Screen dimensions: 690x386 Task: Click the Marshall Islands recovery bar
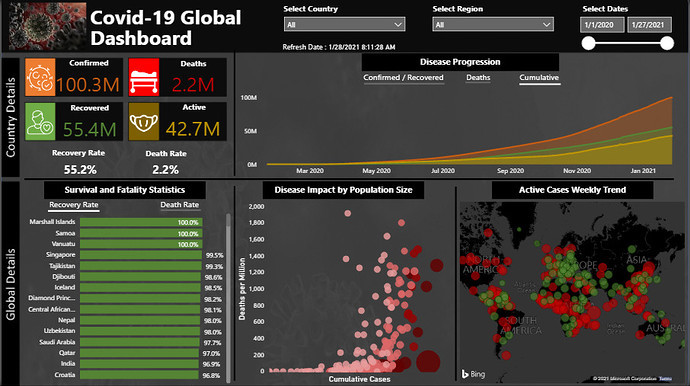click(x=141, y=222)
